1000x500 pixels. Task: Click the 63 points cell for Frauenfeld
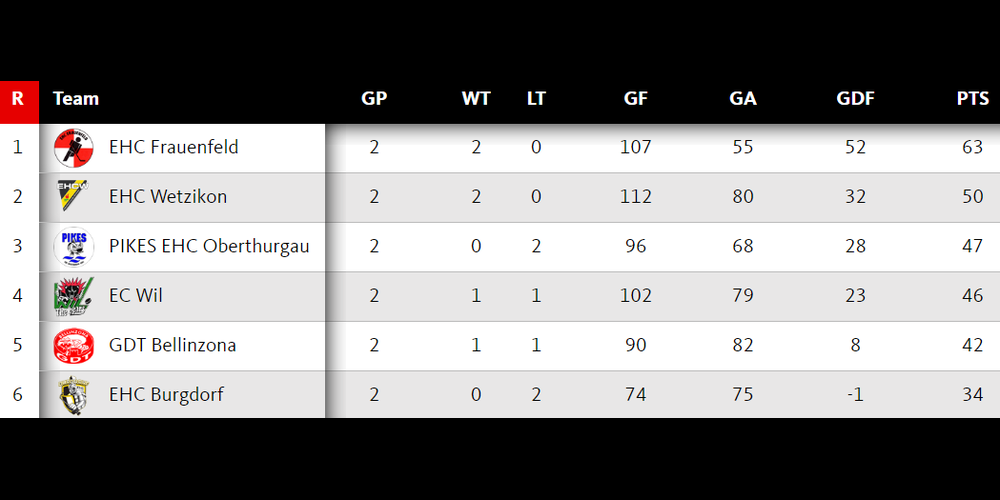pyautogui.click(x=973, y=148)
